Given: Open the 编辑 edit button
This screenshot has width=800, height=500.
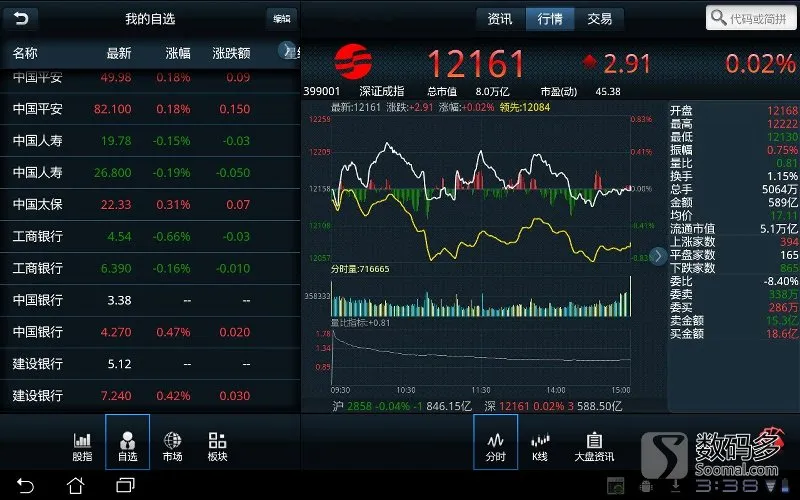Looking at the screenshot, I should point(282,19).
